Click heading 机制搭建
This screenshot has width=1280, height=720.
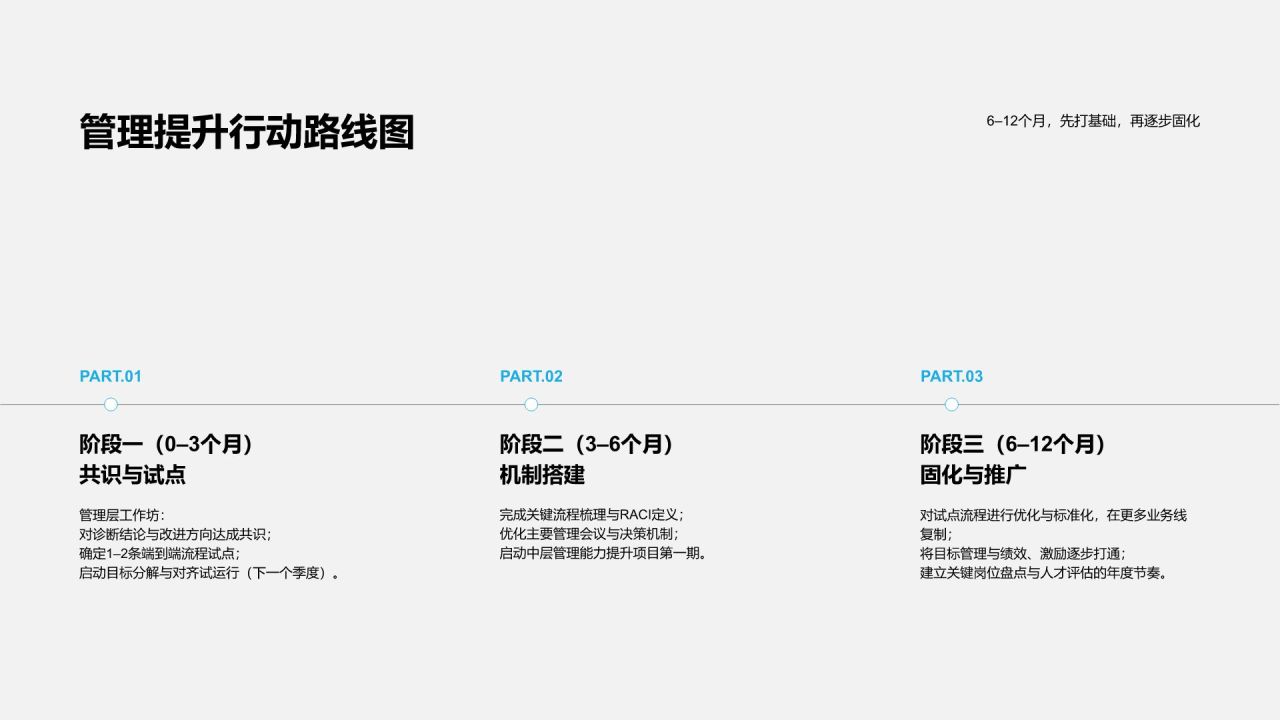pos(542,474)
